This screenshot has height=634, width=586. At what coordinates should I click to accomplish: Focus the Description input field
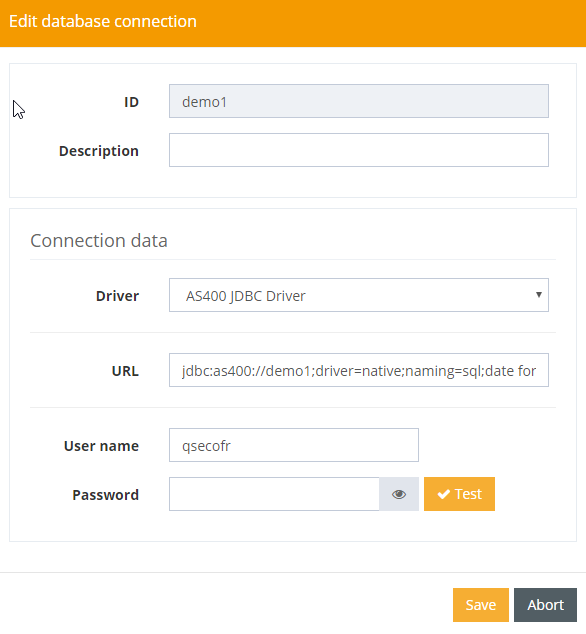tap(359, 150)
